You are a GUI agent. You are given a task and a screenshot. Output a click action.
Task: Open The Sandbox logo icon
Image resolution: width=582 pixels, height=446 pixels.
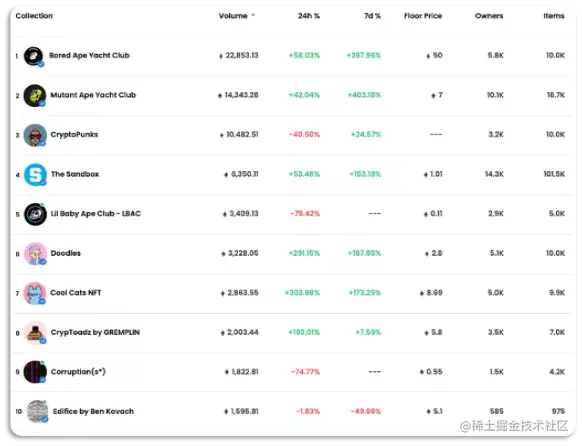pyautogui.click(x=35, y=174)
